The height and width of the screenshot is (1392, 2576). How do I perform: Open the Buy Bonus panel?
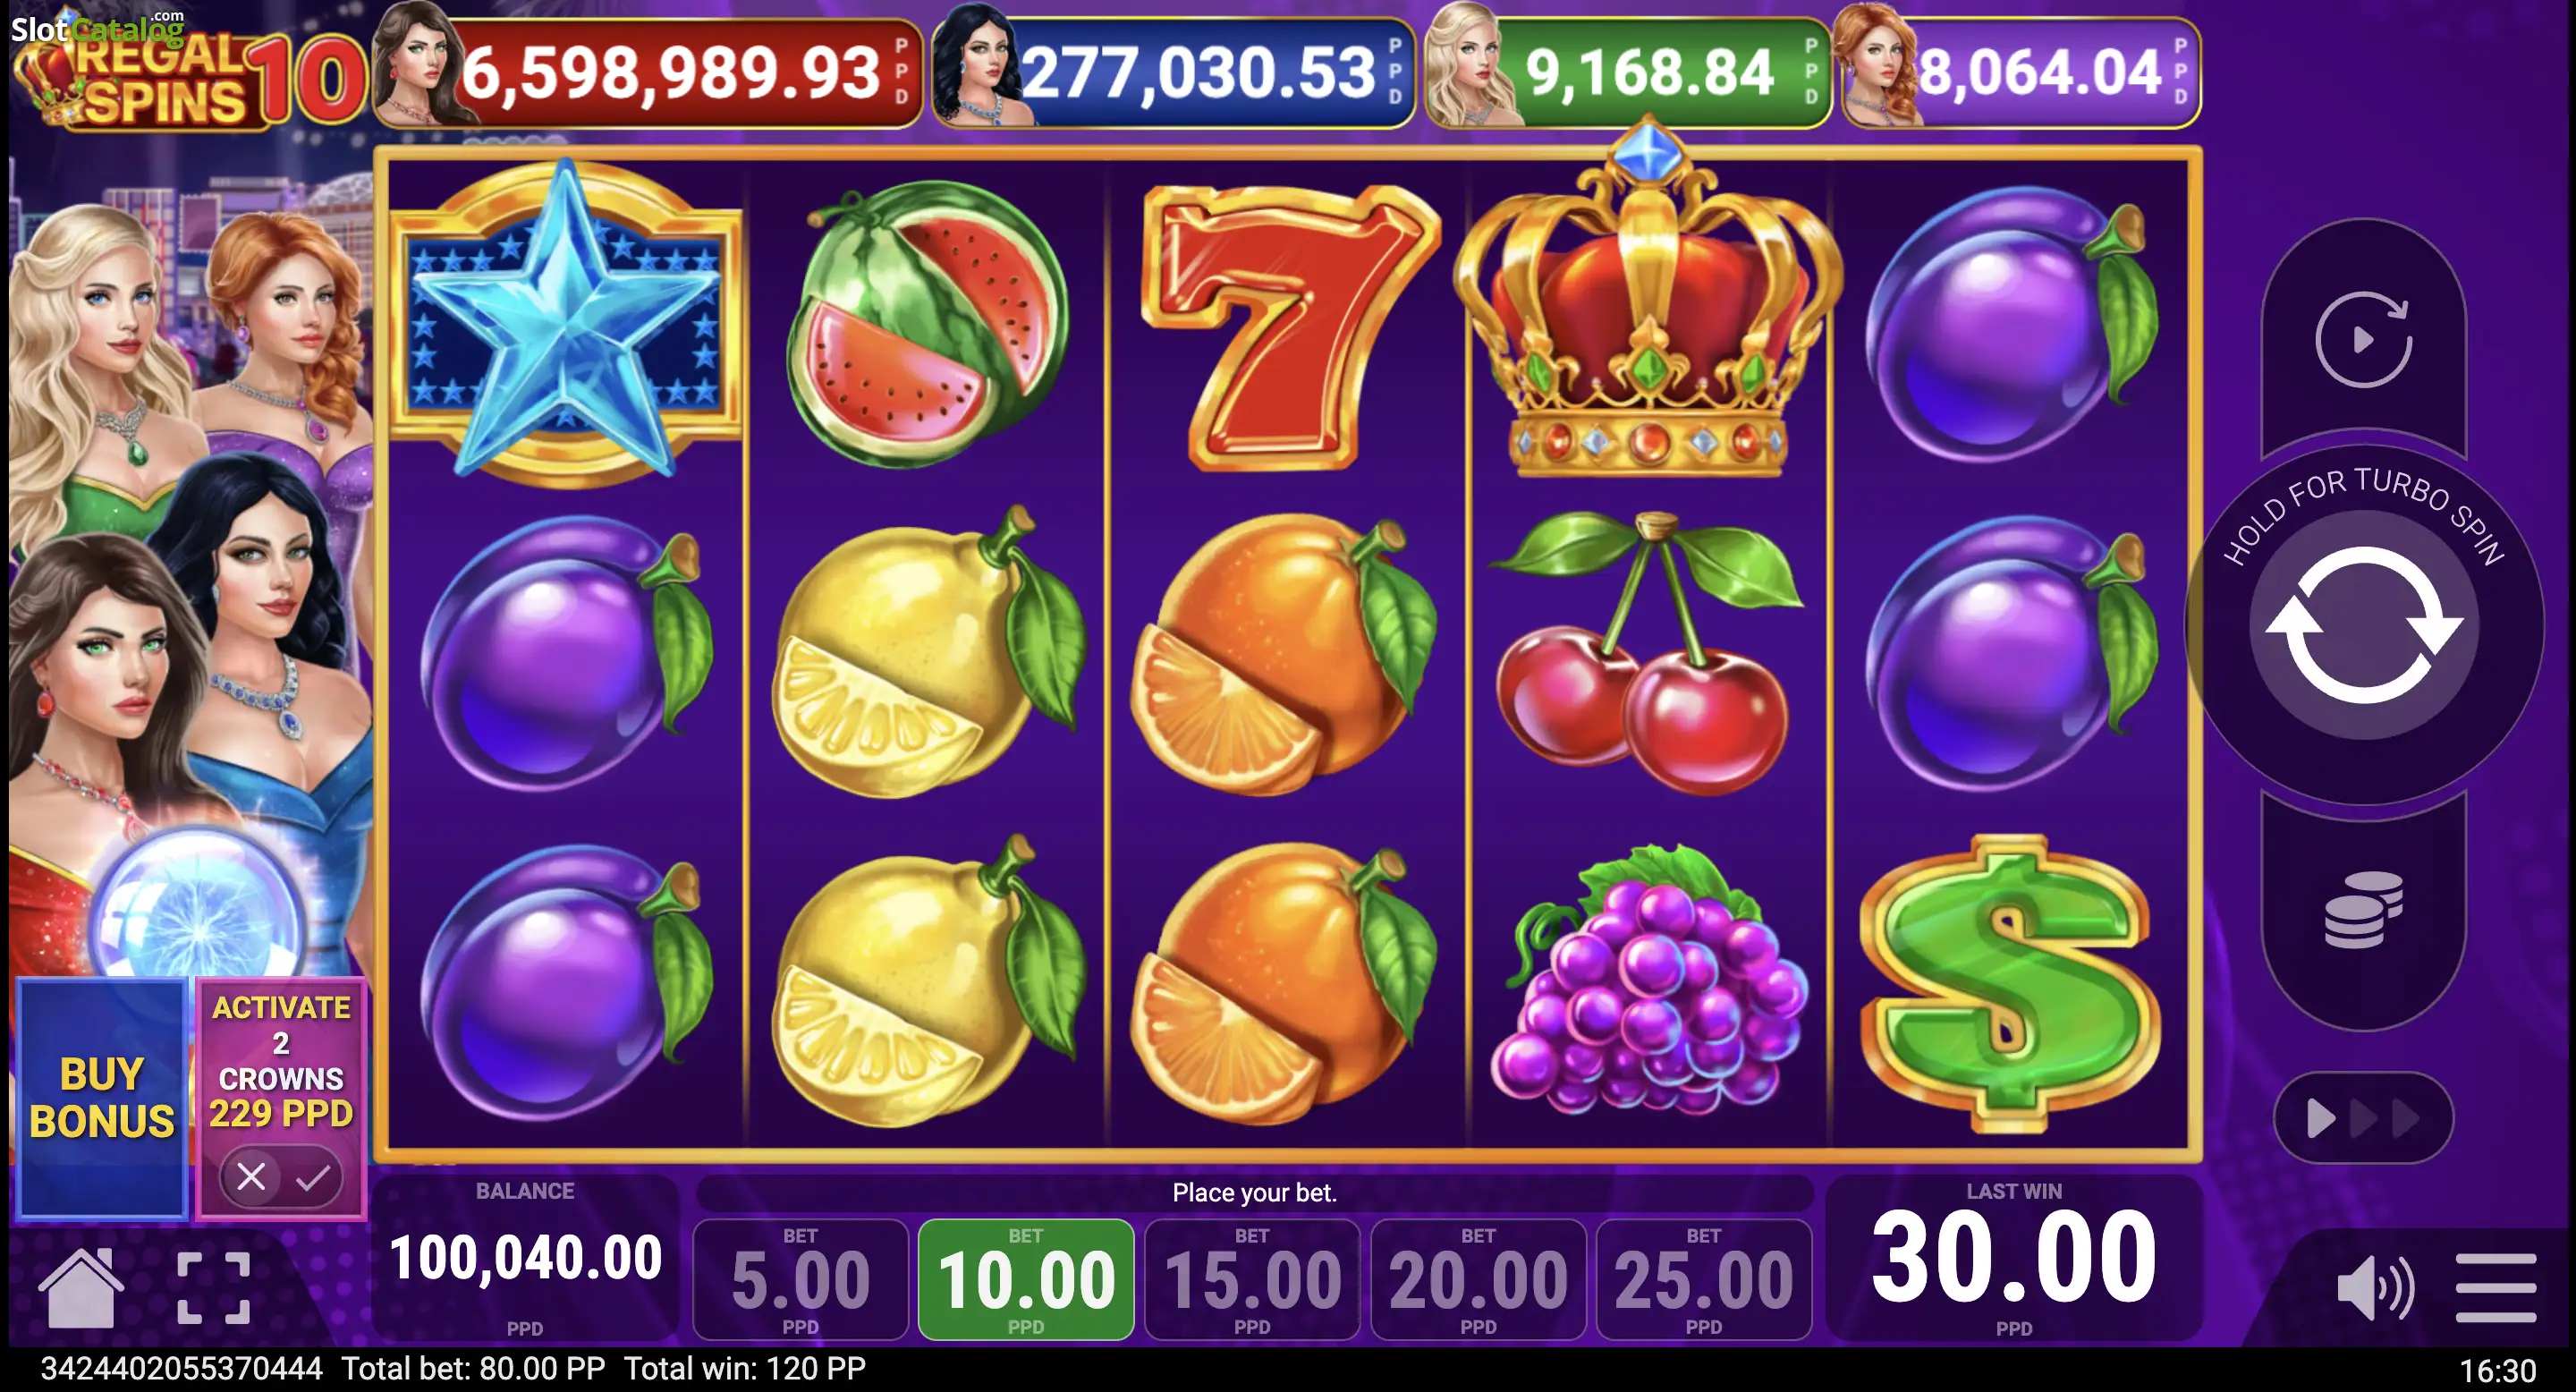(x=102, y=1098)
